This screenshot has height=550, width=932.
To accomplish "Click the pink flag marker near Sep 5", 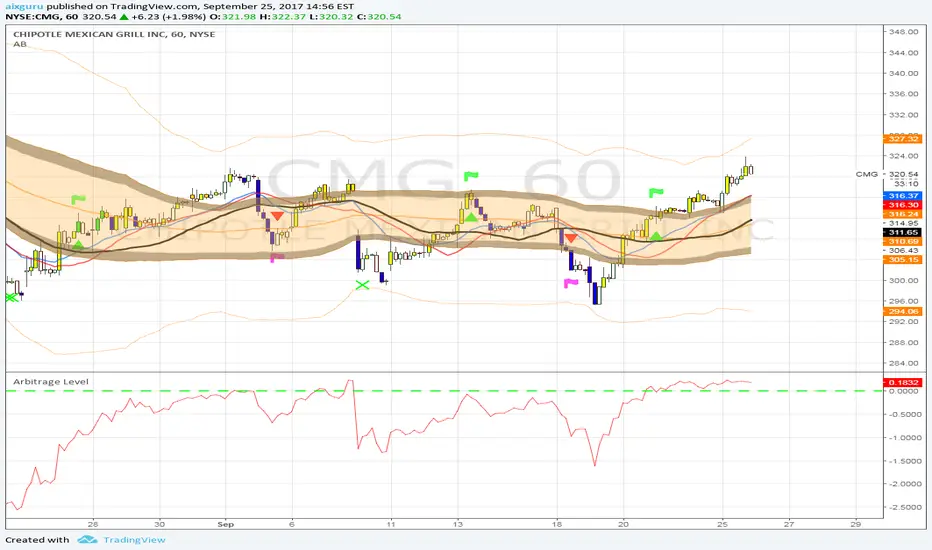I will coord(276,257).
